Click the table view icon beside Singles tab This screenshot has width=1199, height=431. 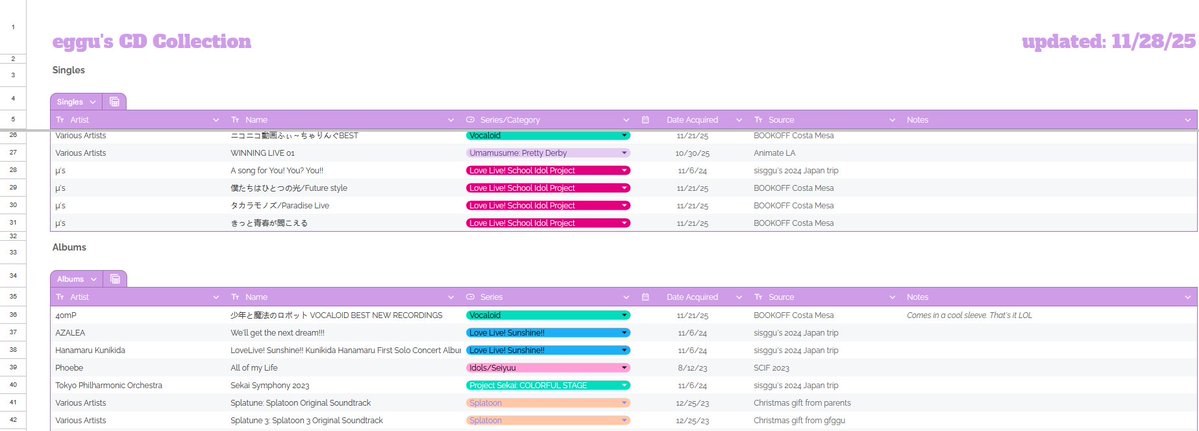click(x=115, y=102)
